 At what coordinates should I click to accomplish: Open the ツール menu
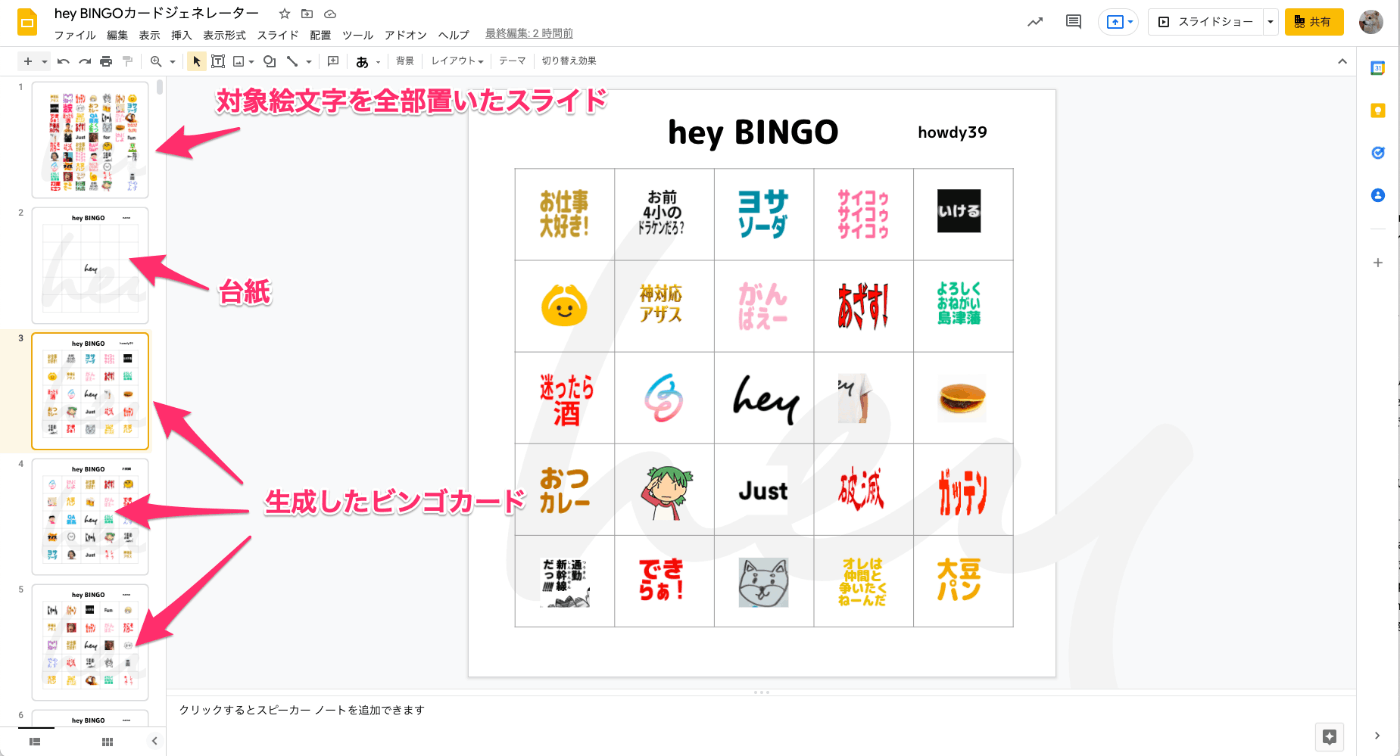coord(357,35)
